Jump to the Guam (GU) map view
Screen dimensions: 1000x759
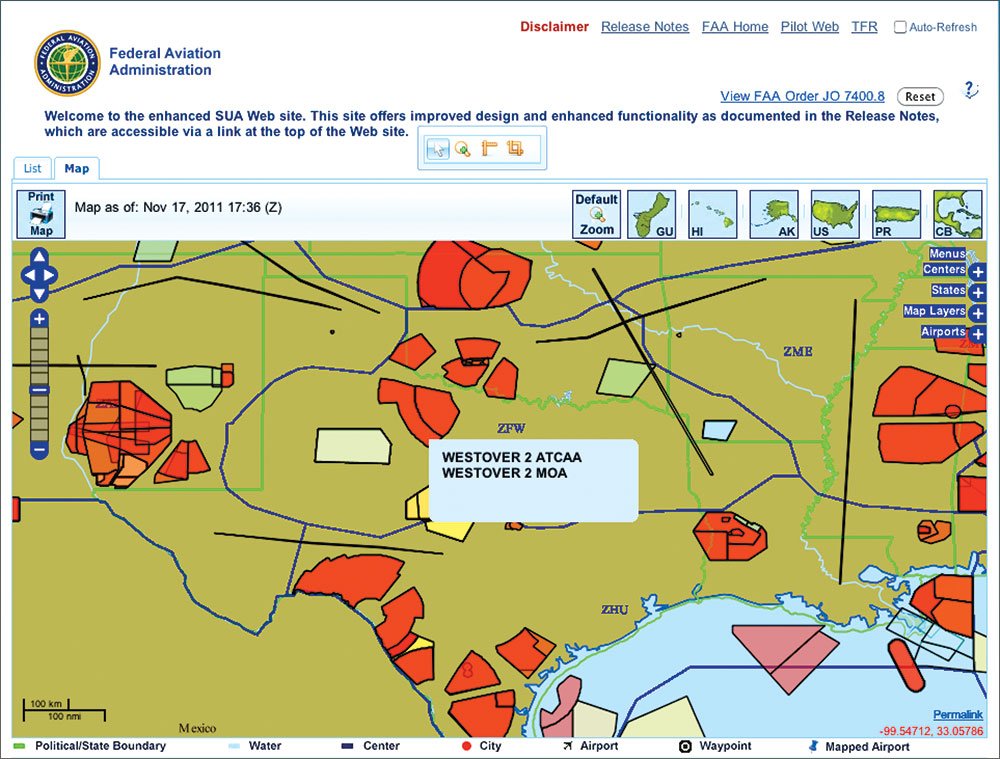(651, 215)
